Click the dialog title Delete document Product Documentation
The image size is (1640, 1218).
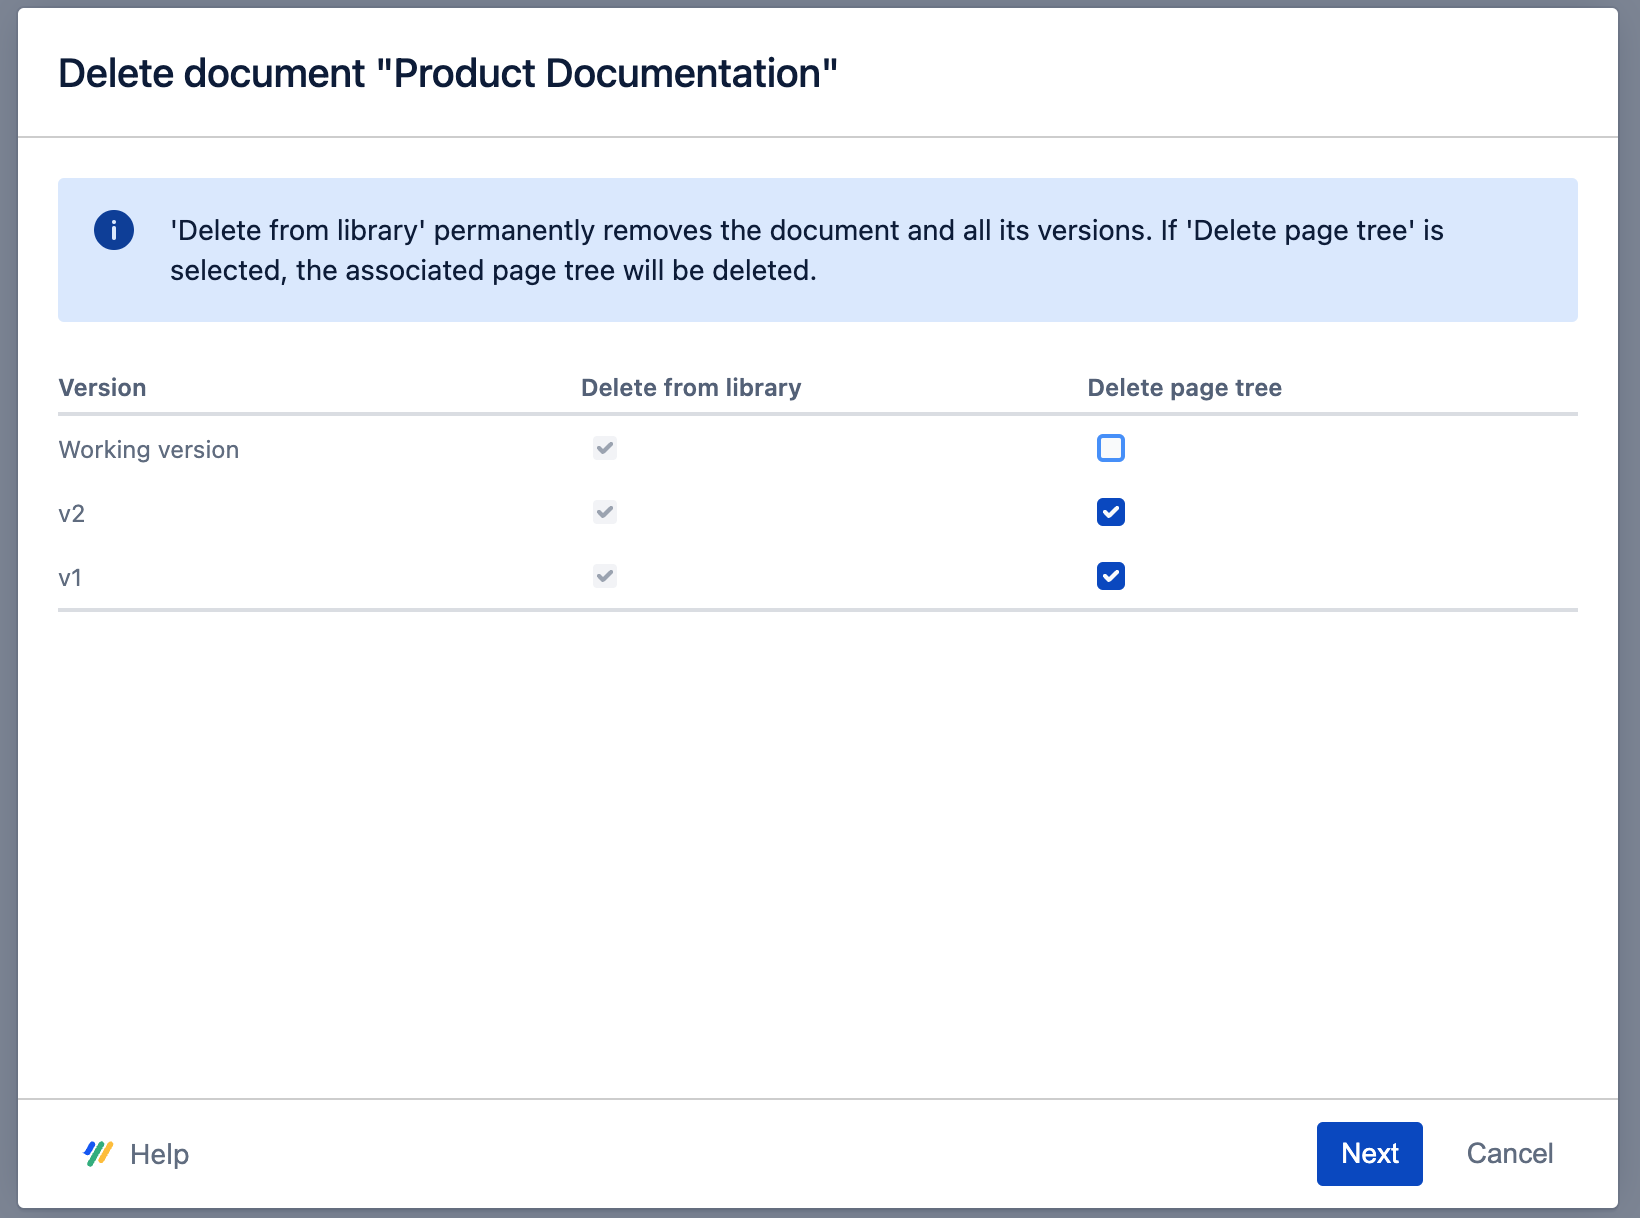pos(448,72)
